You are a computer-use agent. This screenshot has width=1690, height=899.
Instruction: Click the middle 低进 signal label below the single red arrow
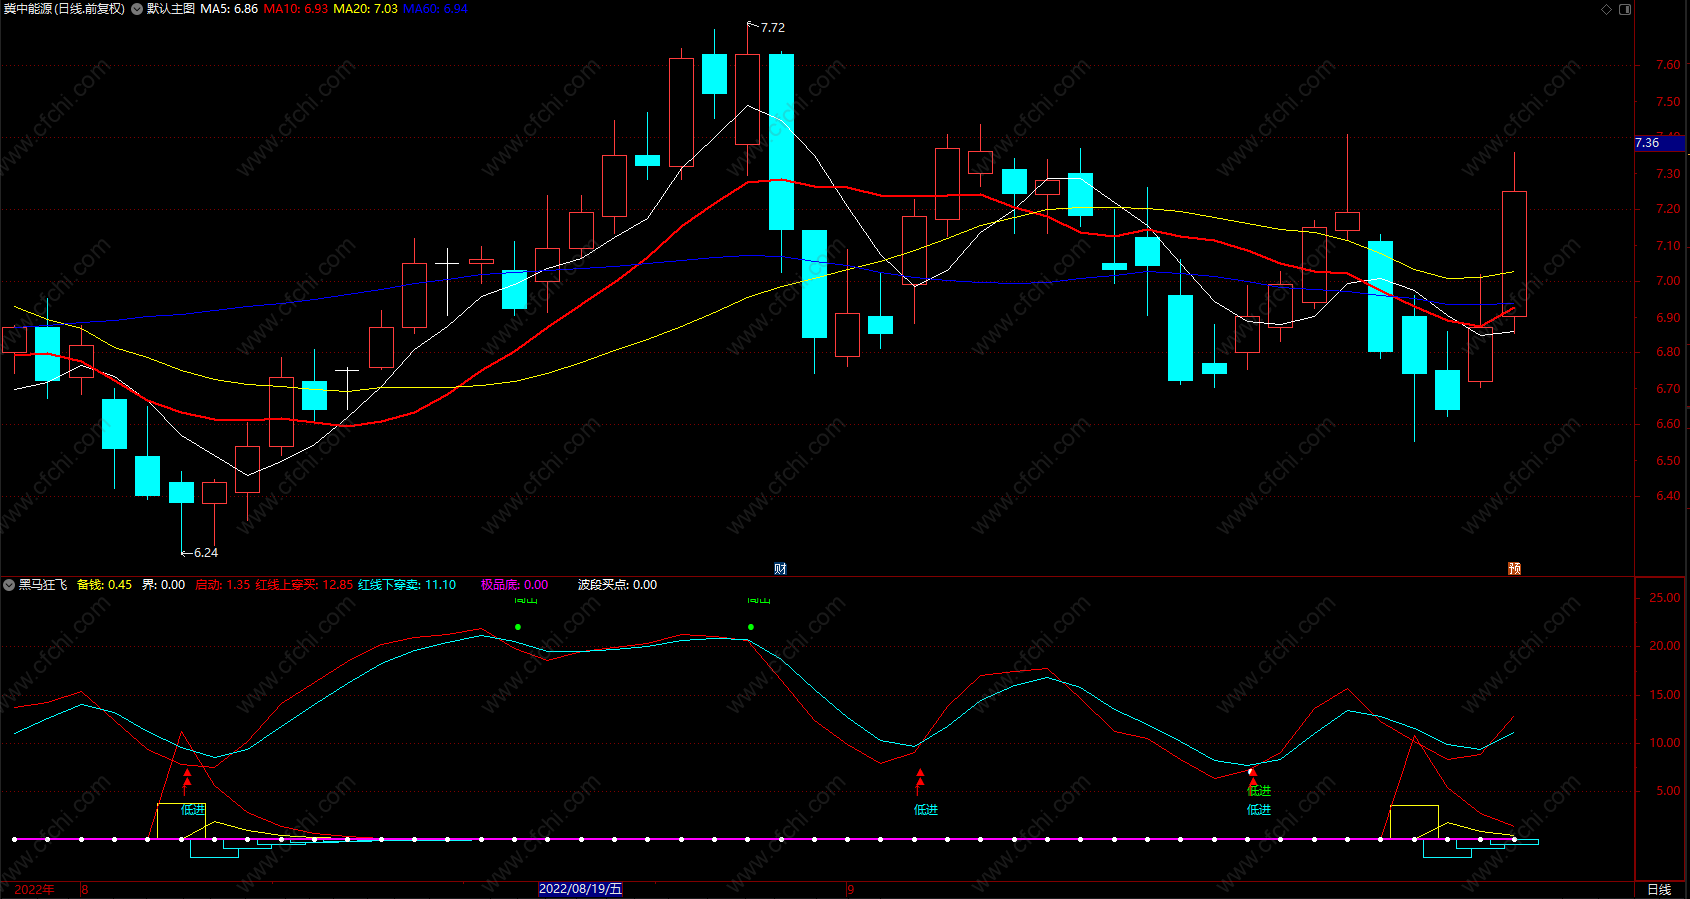tap(926, 809)
